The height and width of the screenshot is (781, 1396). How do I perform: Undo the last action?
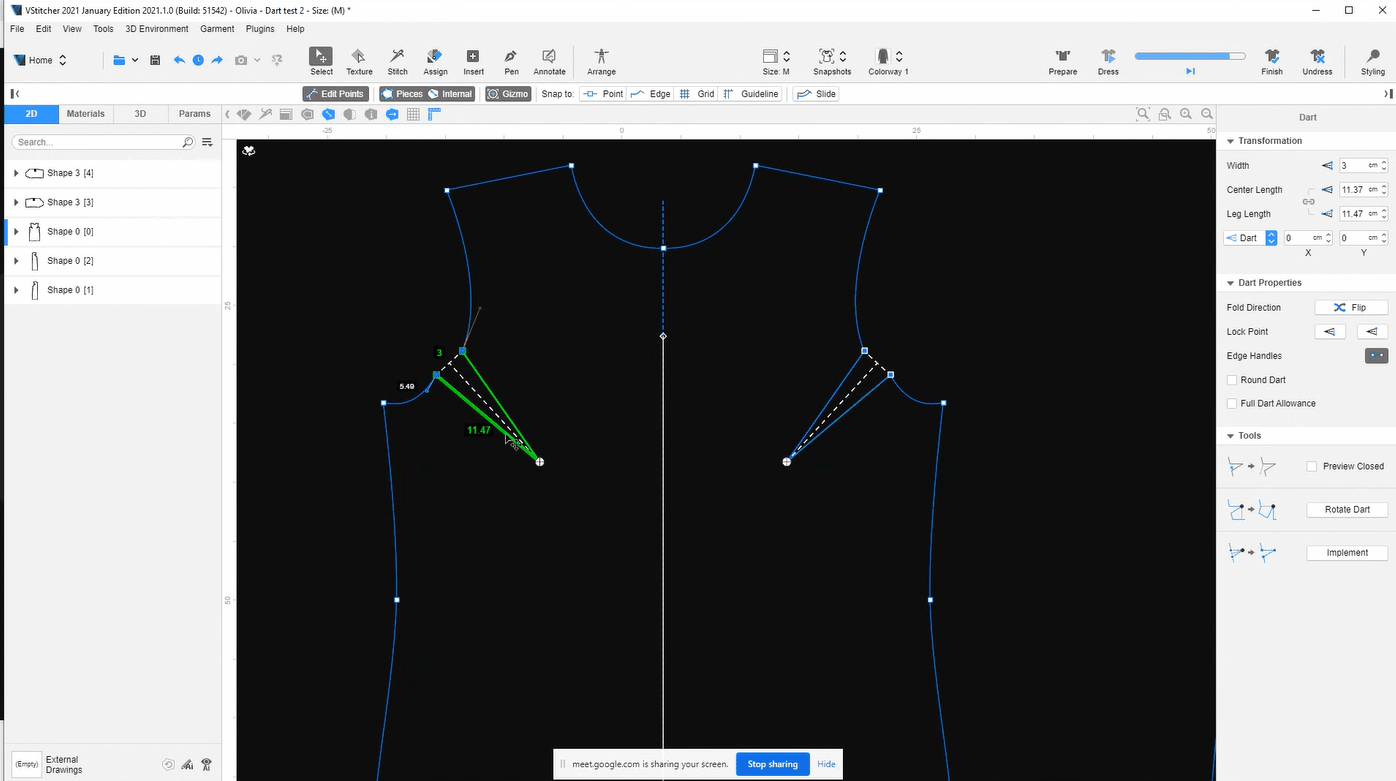[x=179, y=60]
